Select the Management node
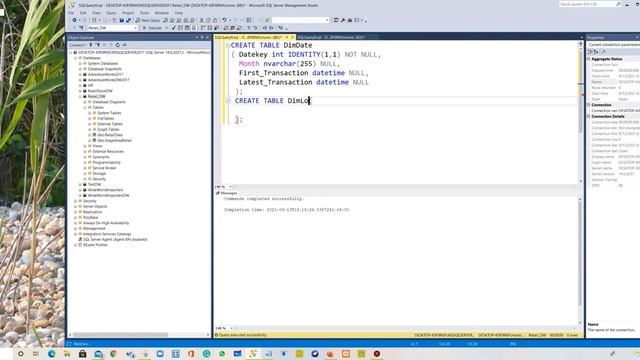The image size is (640, 360). [94, 229]
